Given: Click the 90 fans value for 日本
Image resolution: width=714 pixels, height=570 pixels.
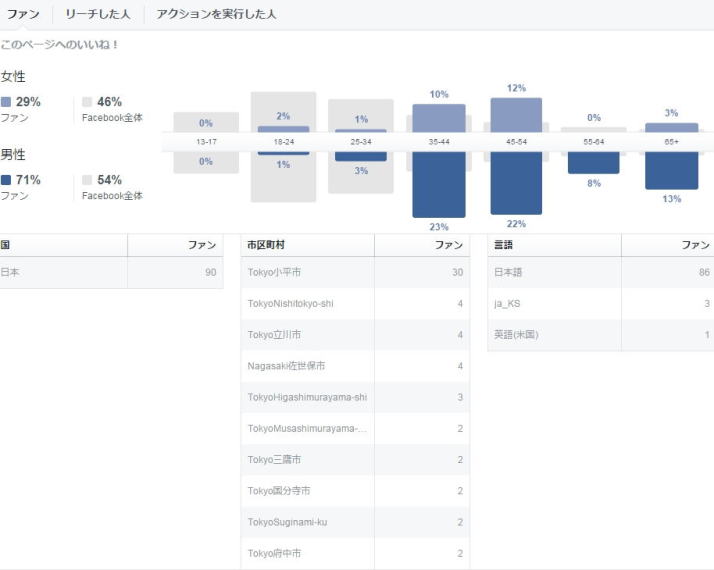Looking at the screenshot, I should (210, 272).
